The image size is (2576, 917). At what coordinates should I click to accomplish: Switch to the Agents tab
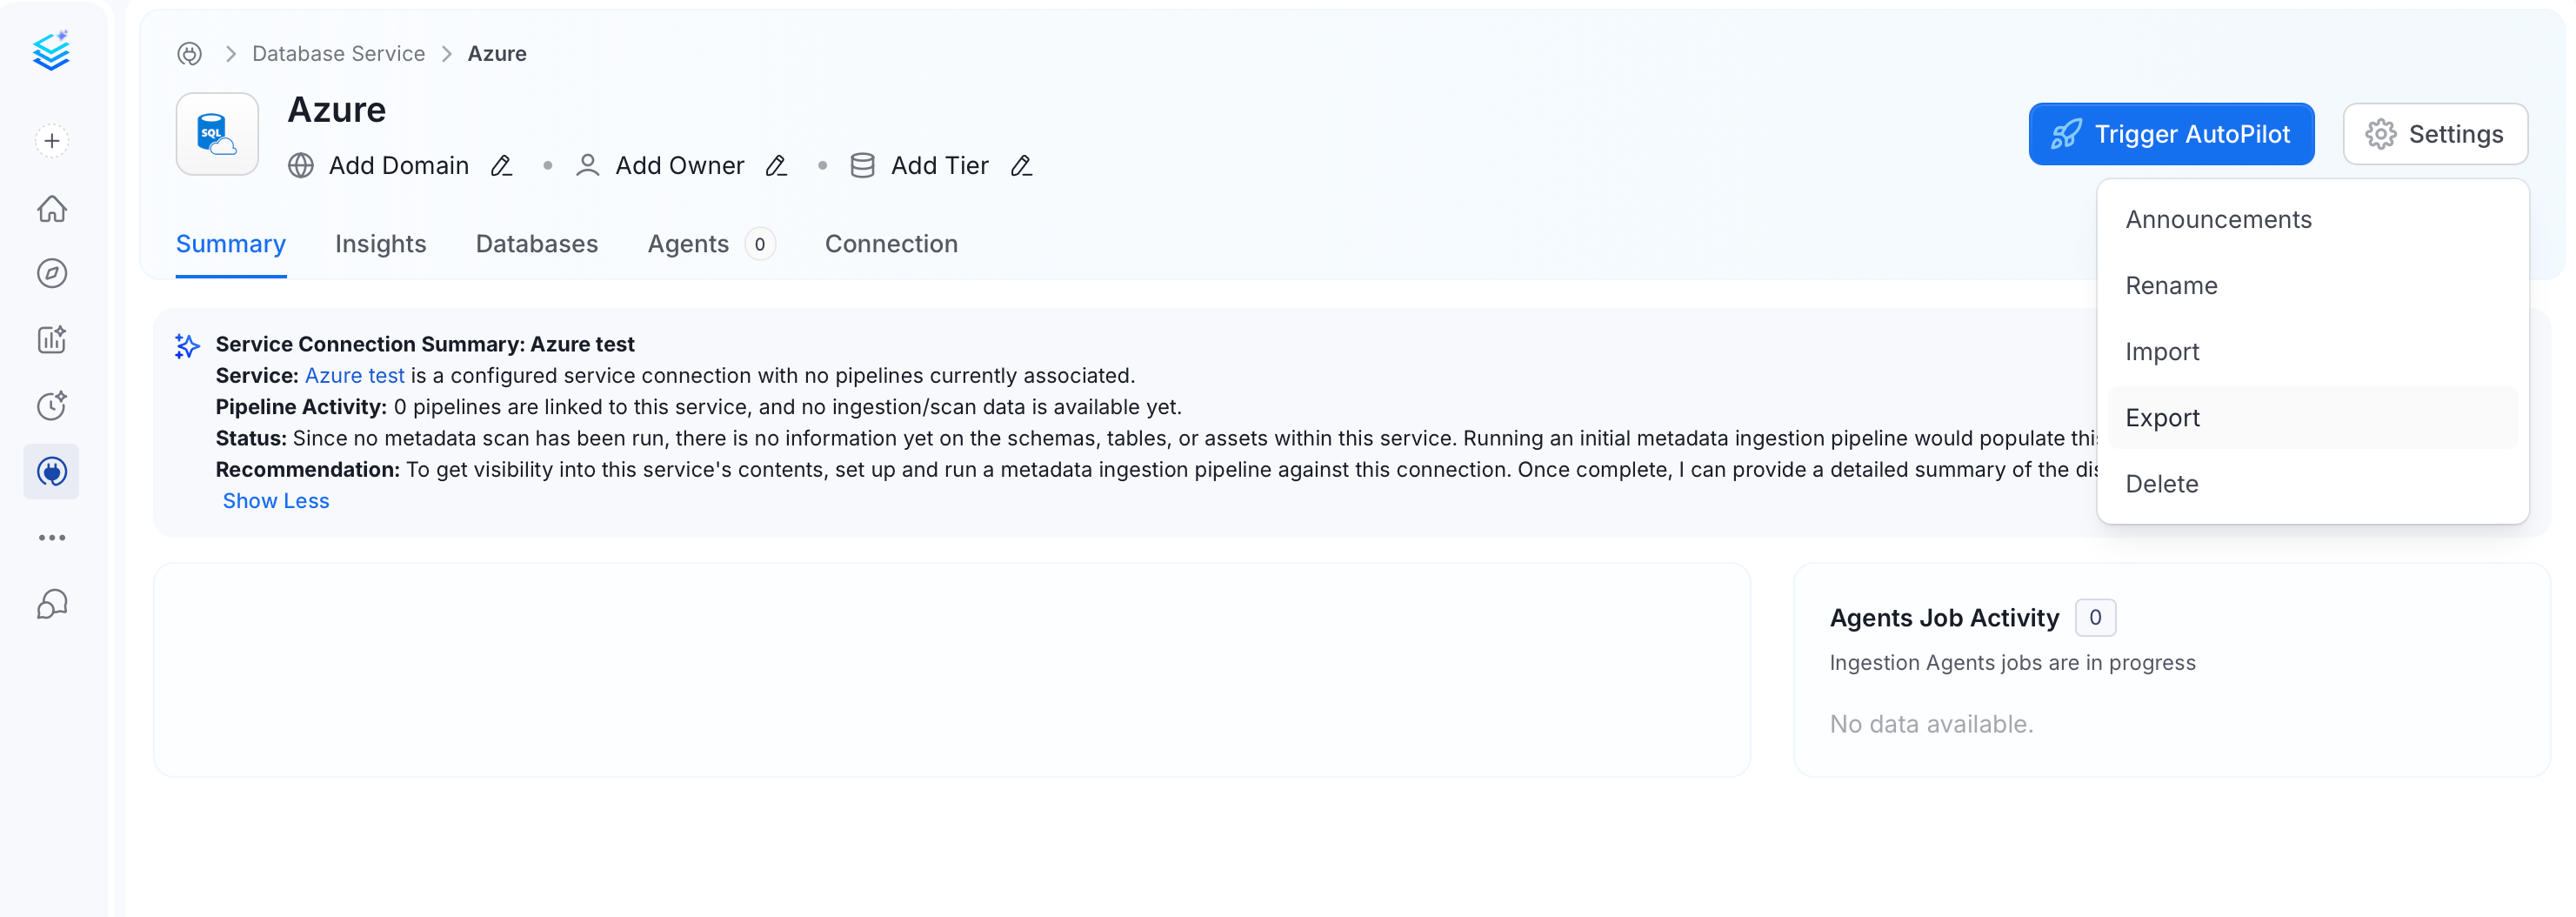click(x=711, y=244)
